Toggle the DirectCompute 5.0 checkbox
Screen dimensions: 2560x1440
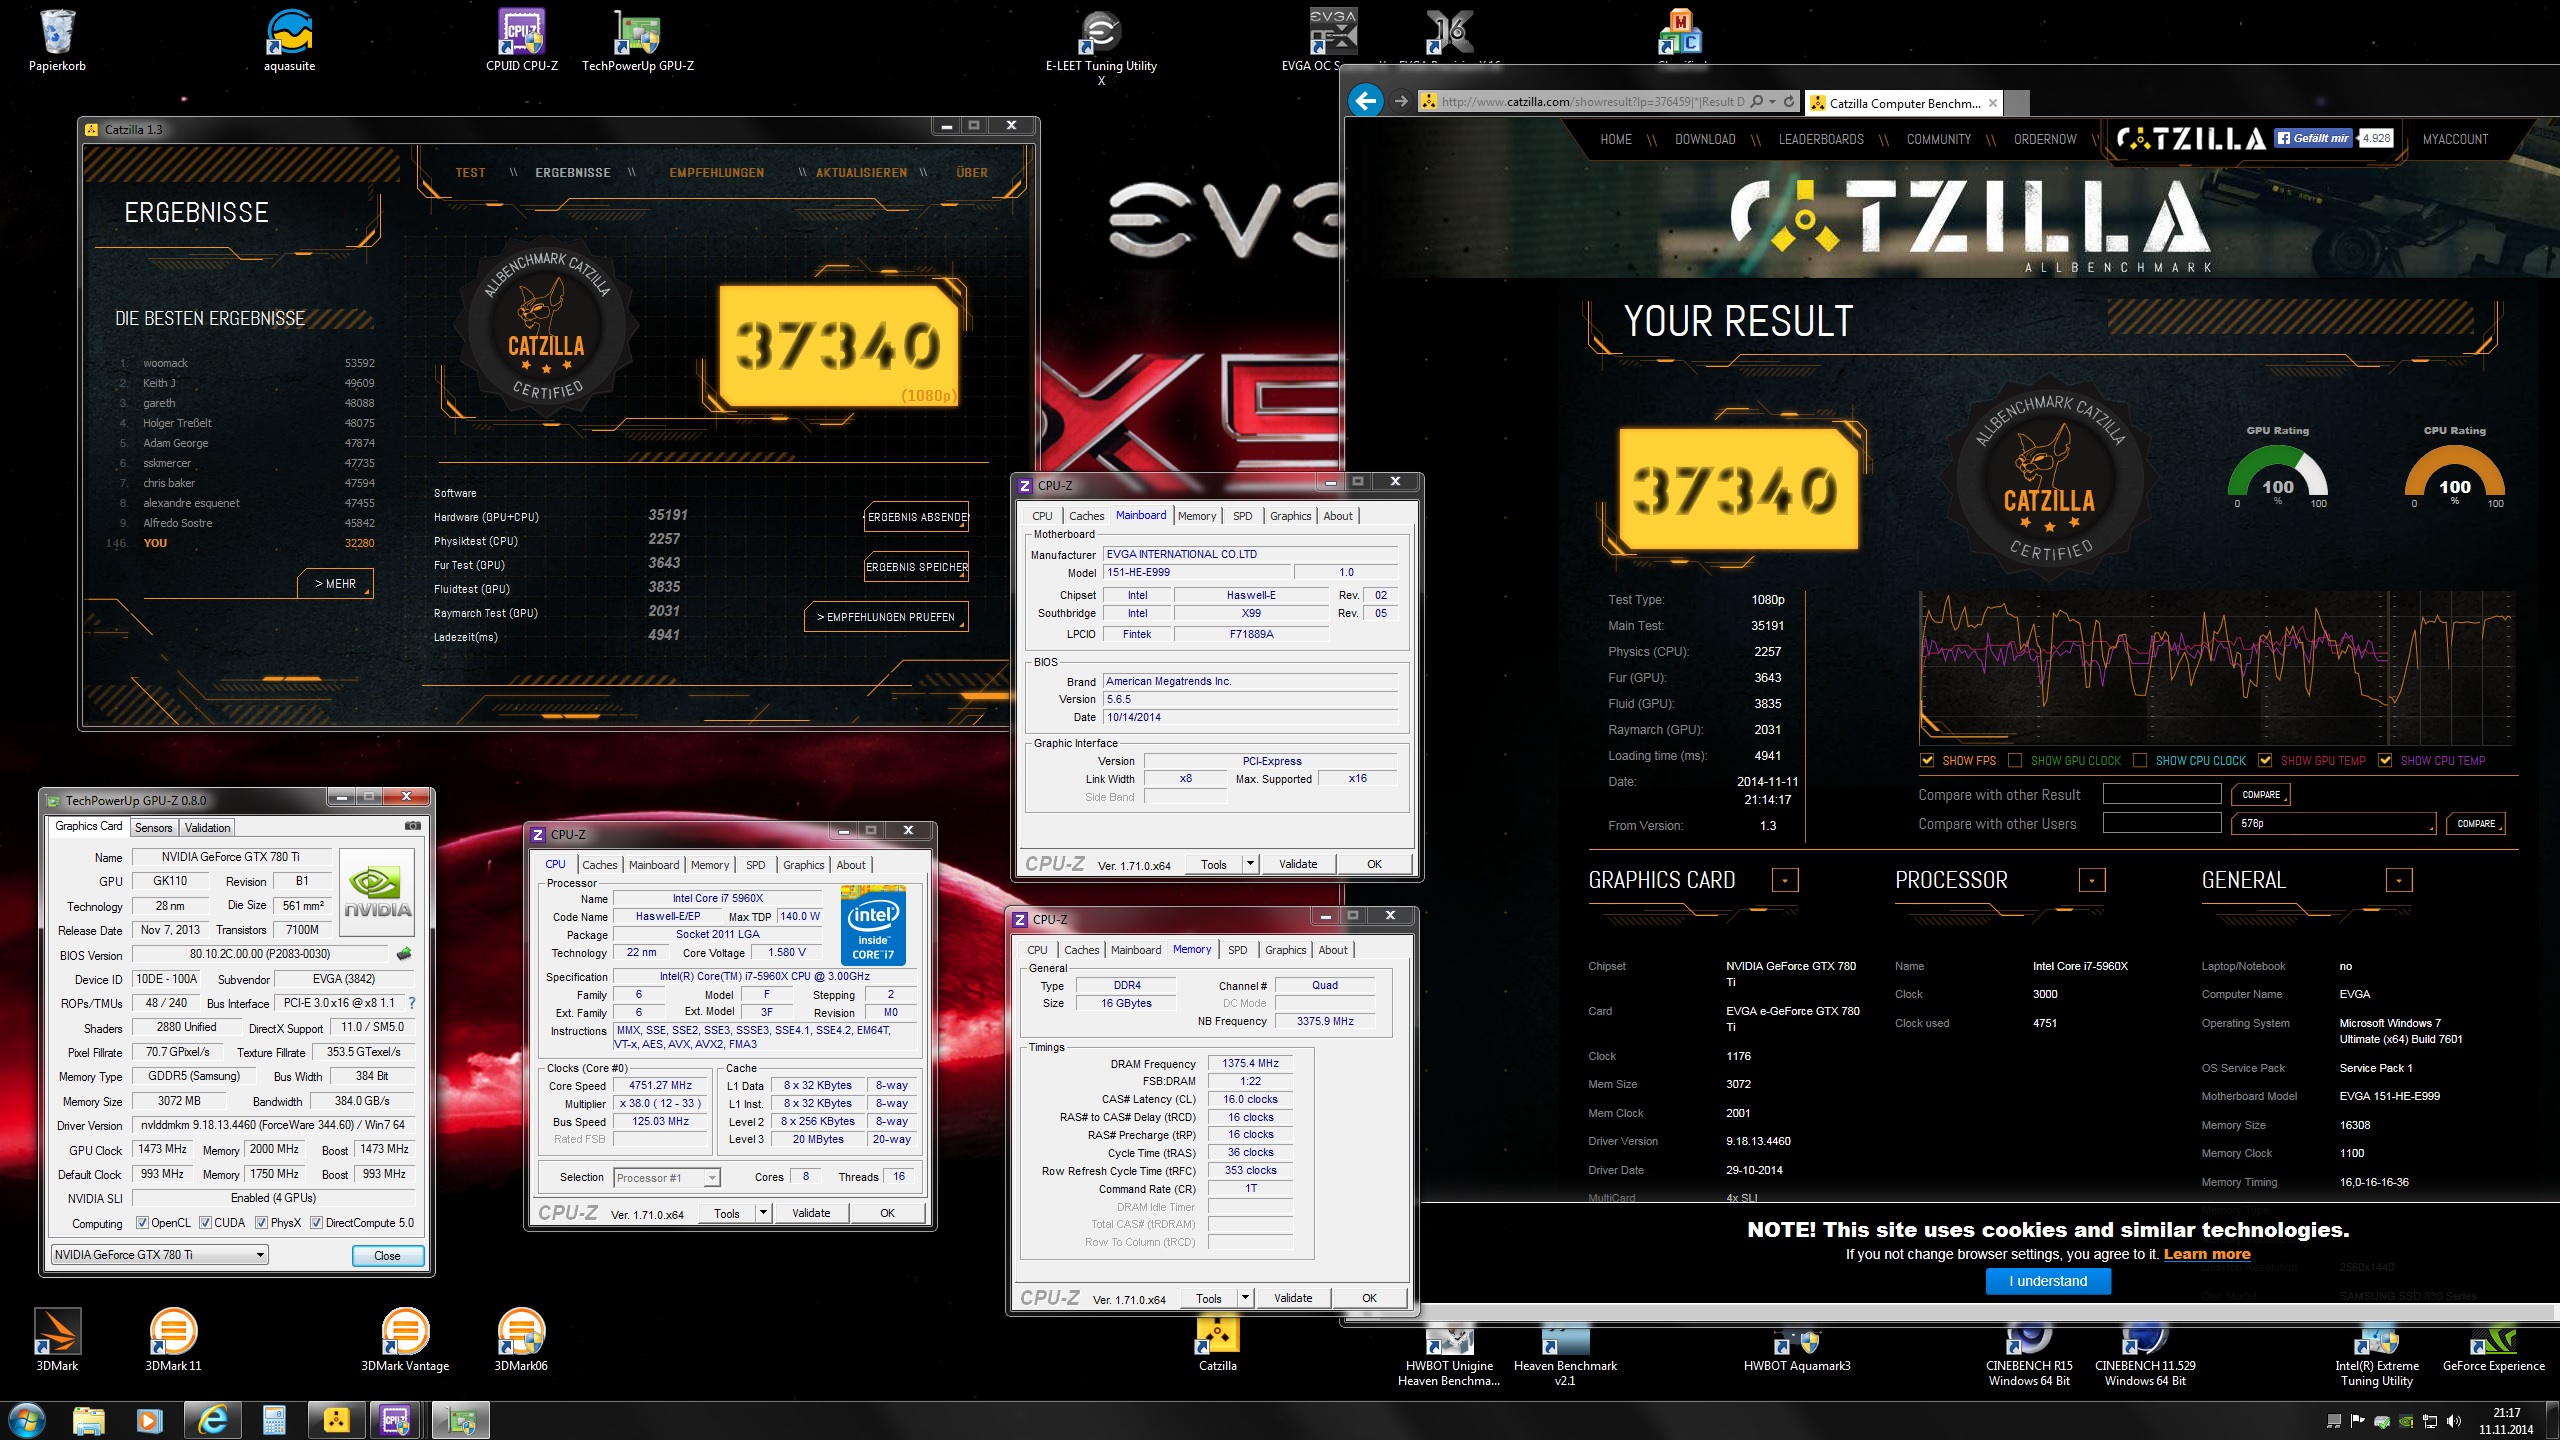point(316,1223)
